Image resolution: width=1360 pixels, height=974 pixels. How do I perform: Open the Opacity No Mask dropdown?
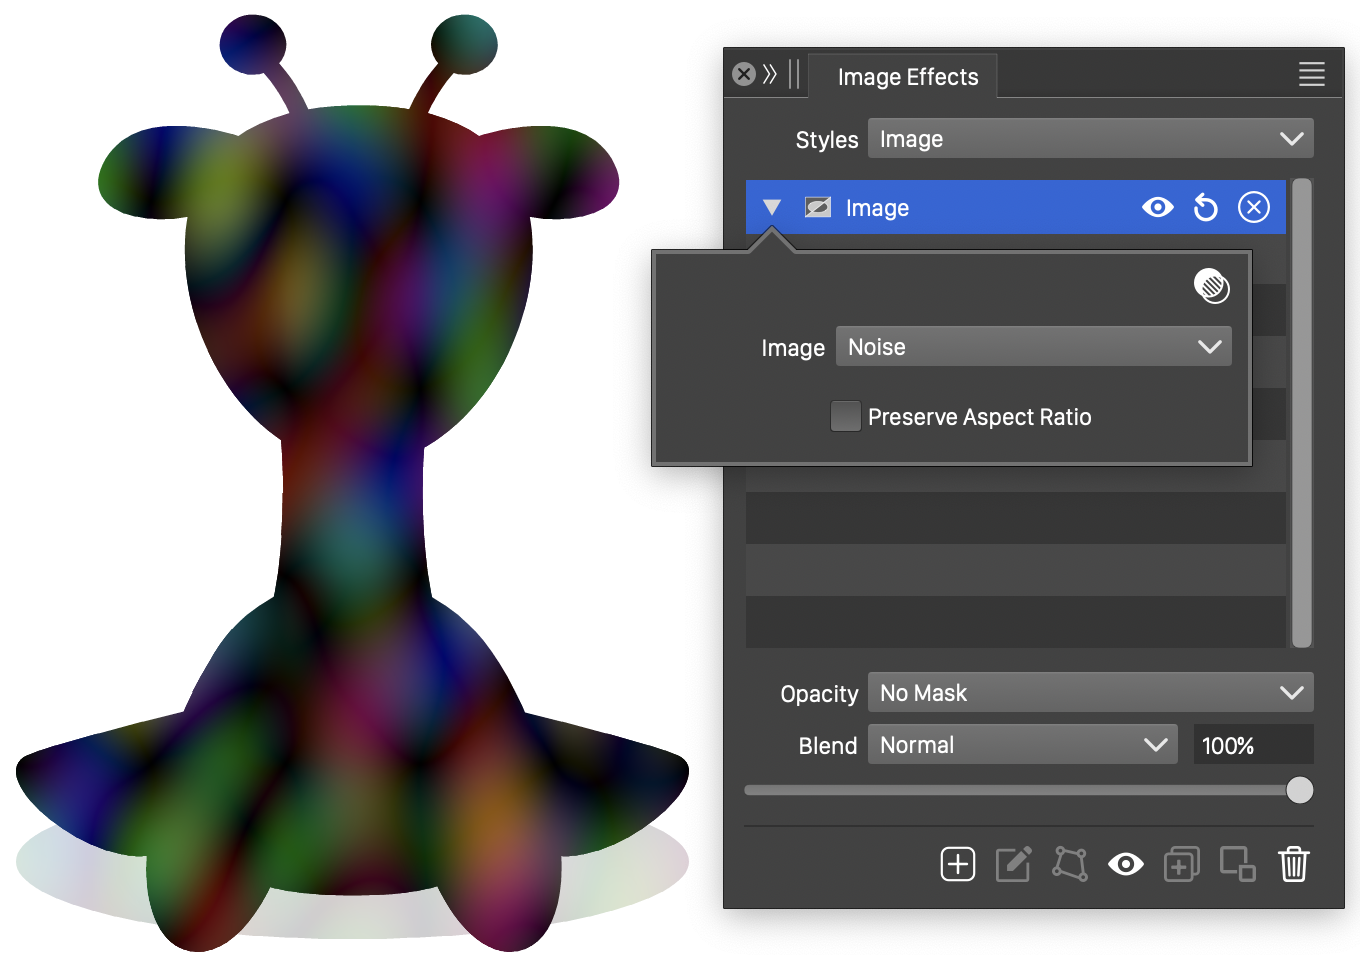click(1090, 693)
